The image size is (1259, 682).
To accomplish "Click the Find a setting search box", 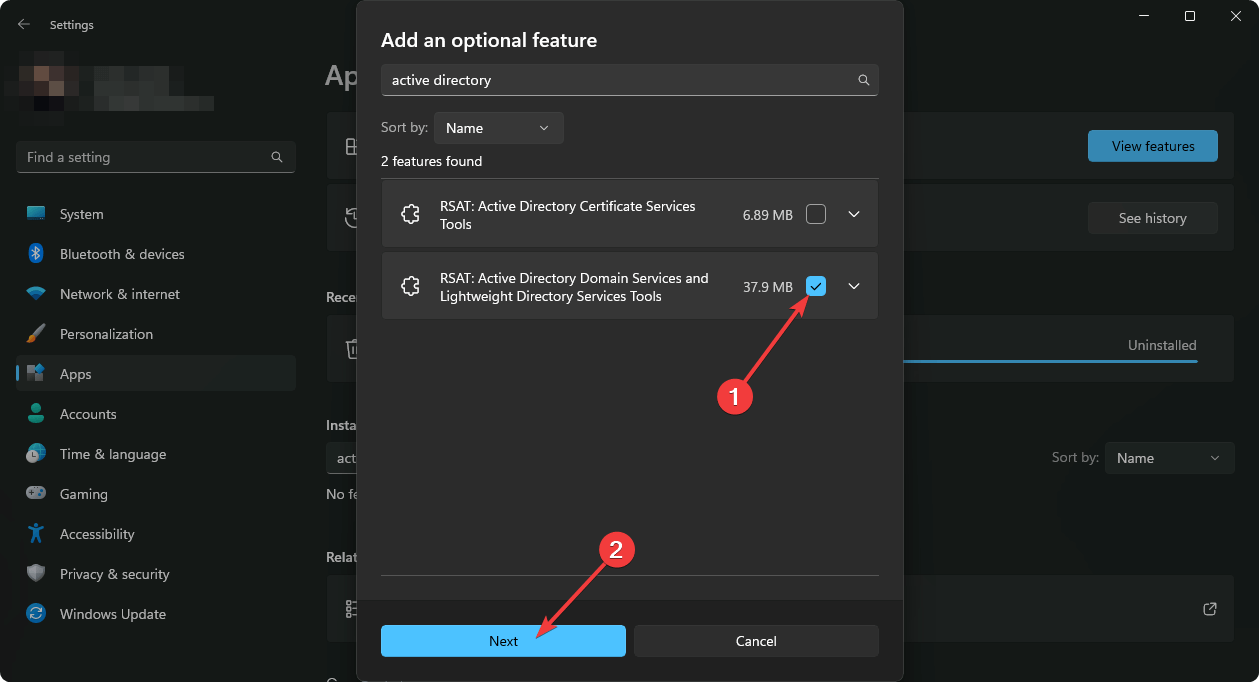I will pyautogui.click(x=156, y=157).
